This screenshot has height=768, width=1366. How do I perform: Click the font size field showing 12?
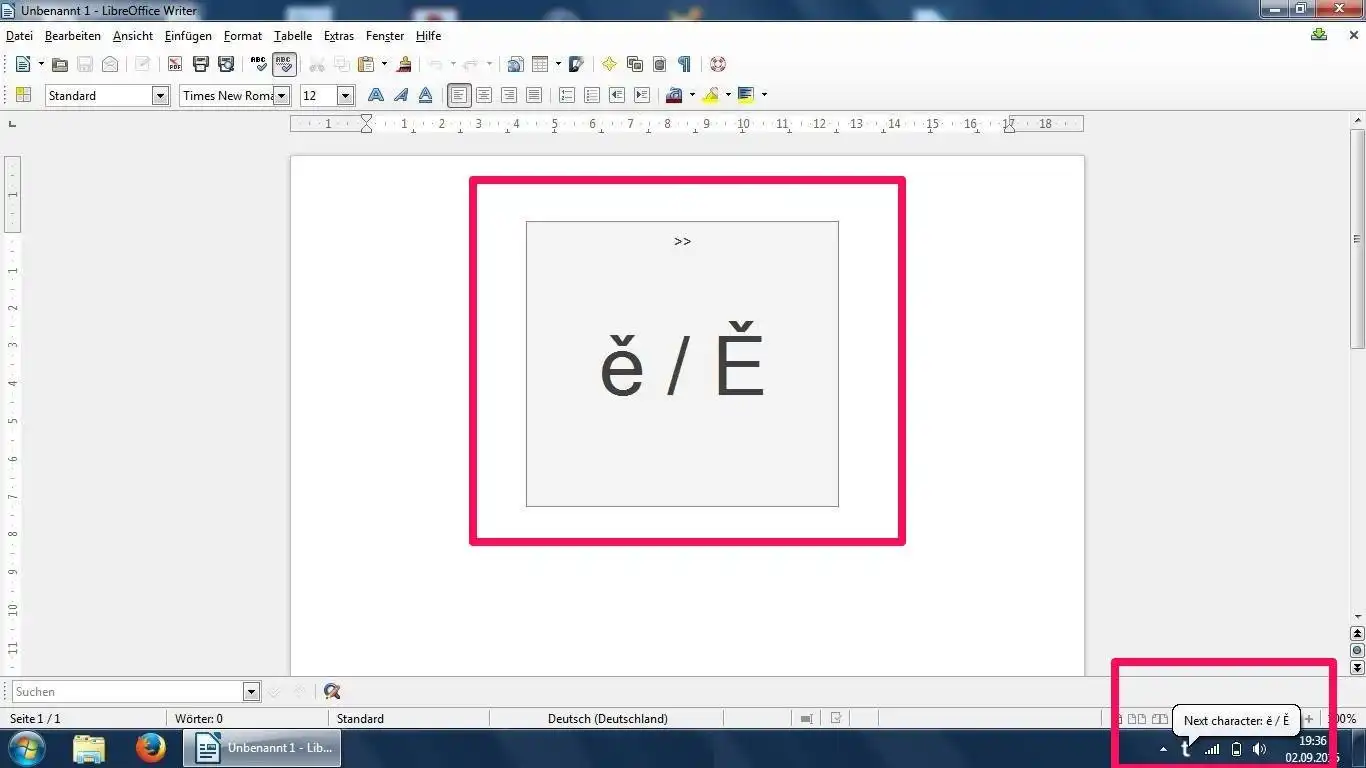[x=319, y=95]
